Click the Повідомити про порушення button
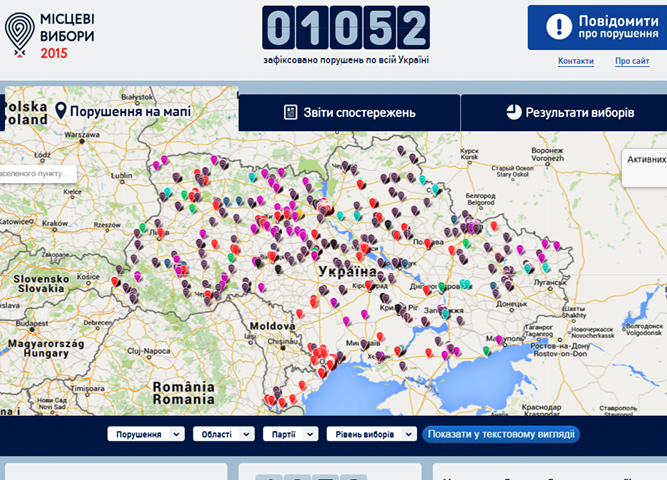Viewport: 667px width, 480px height. [x=597, y=28]
